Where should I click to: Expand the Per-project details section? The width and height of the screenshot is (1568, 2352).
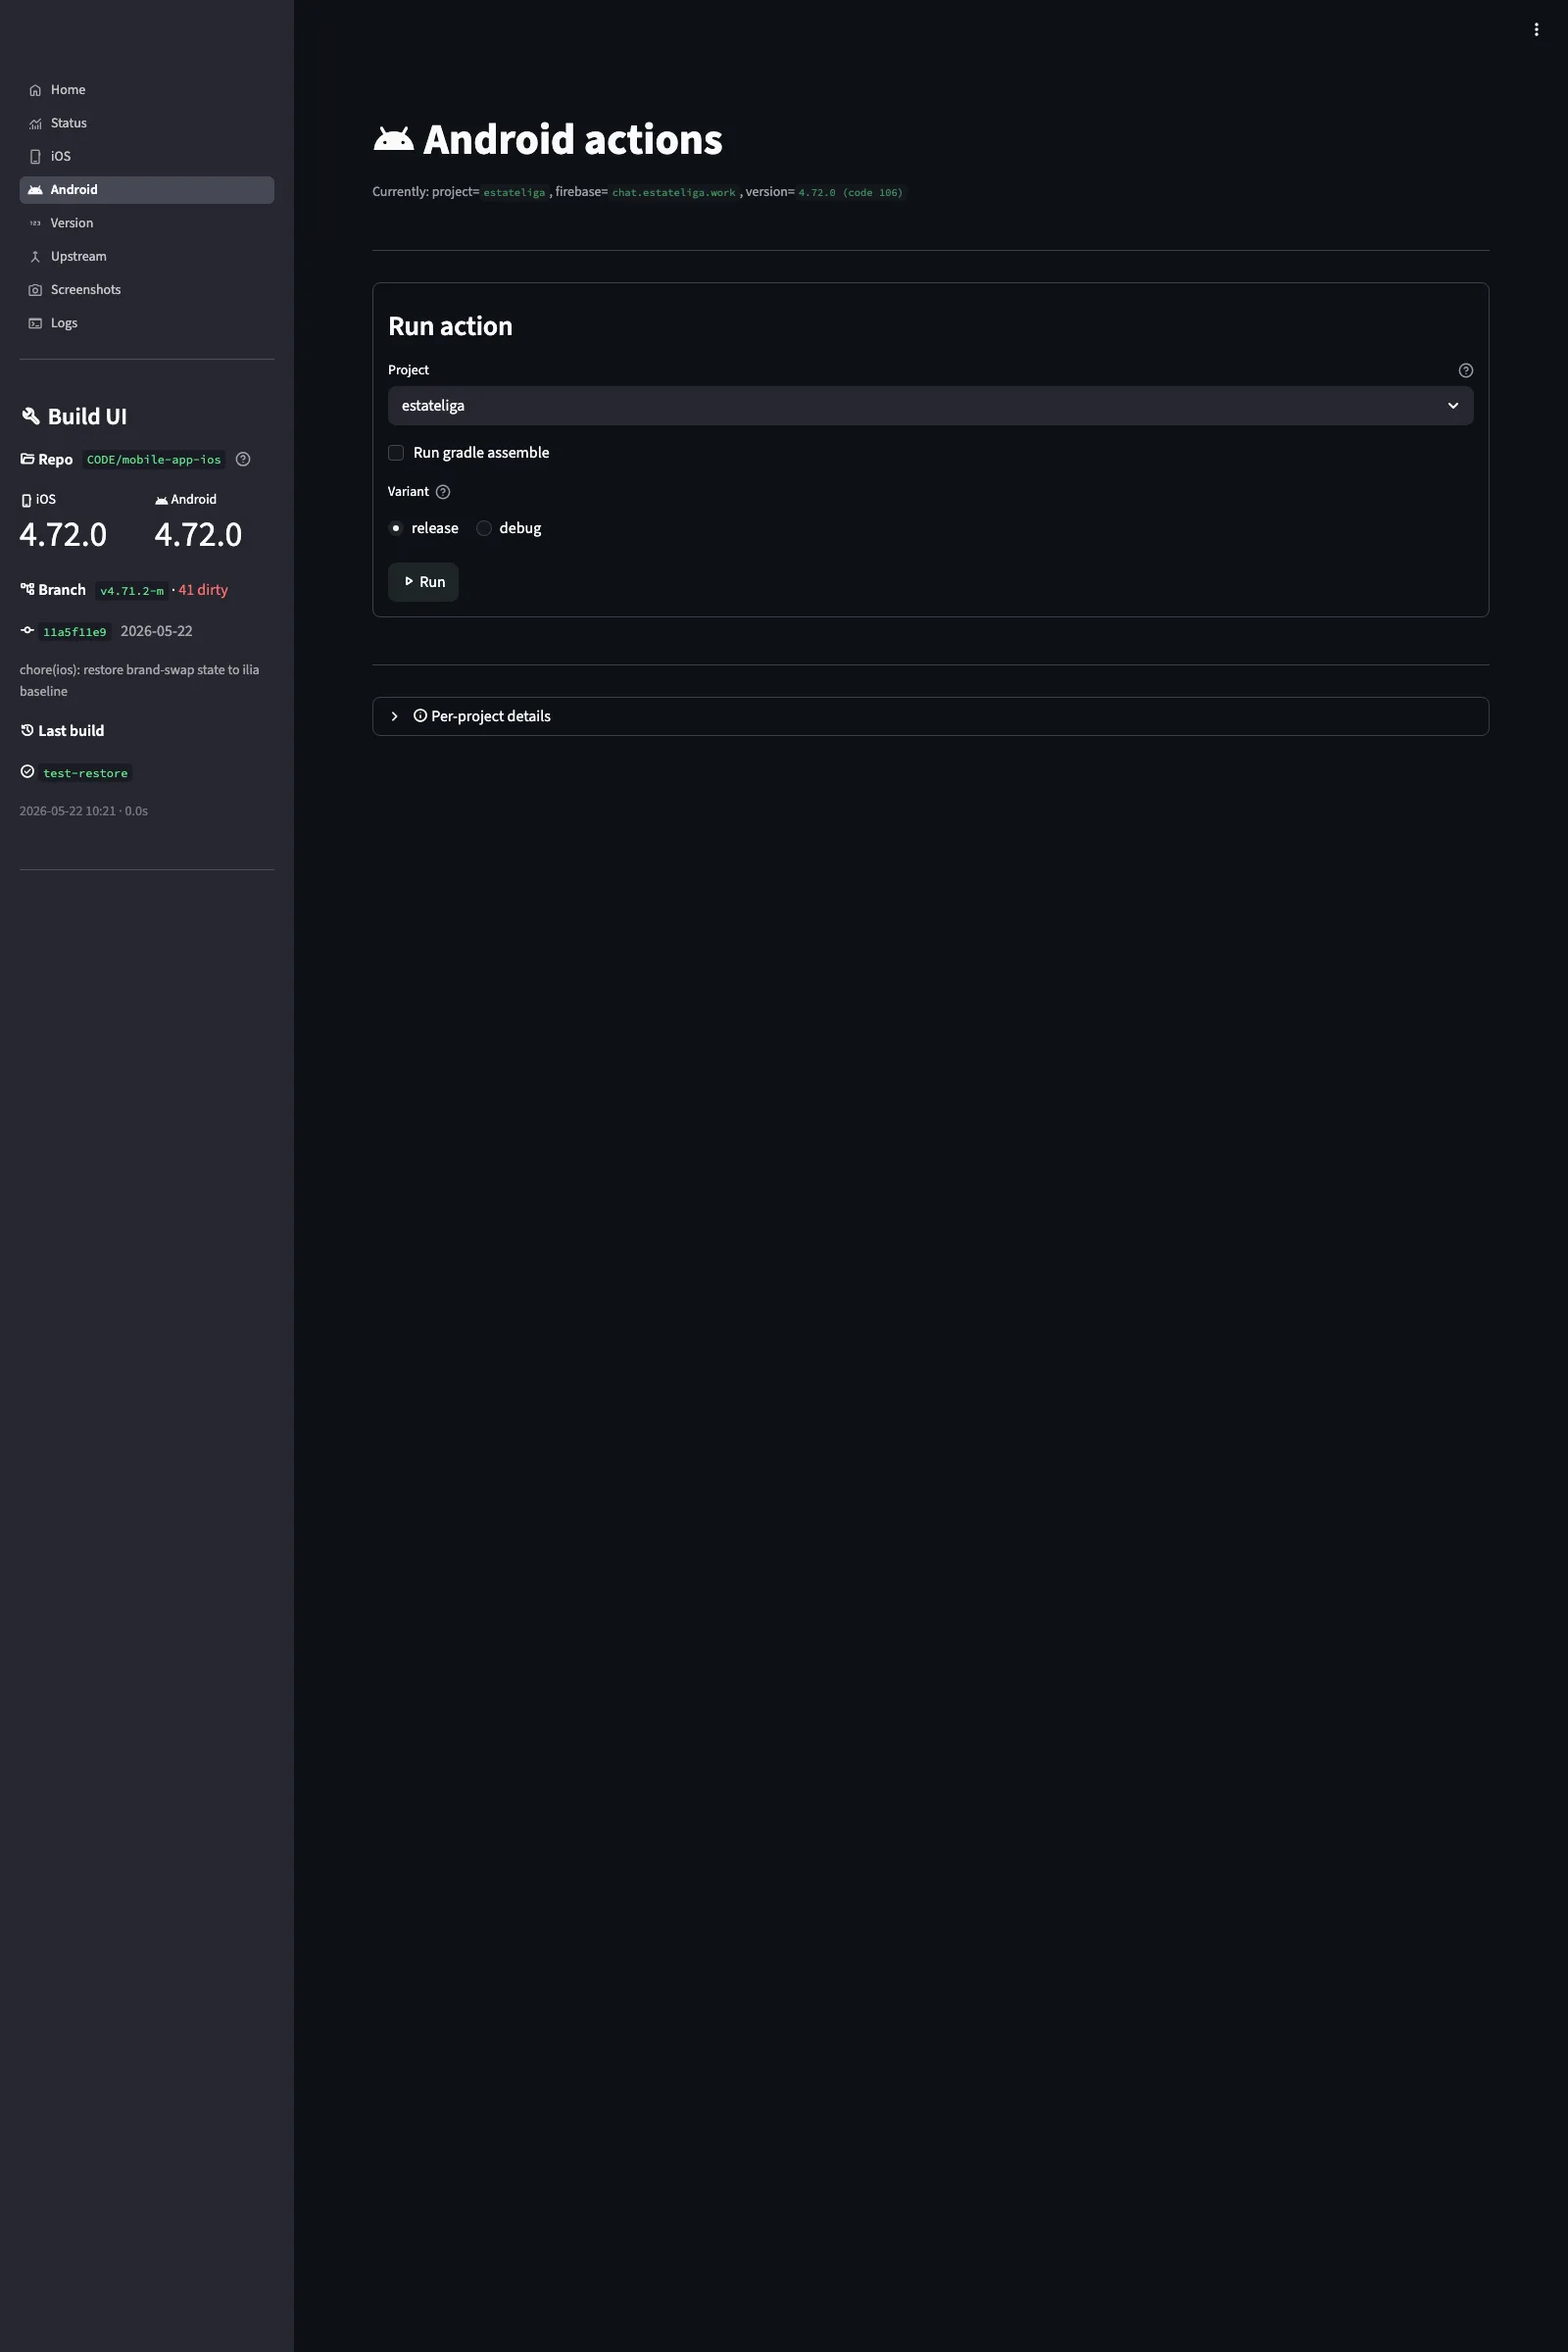930,716
